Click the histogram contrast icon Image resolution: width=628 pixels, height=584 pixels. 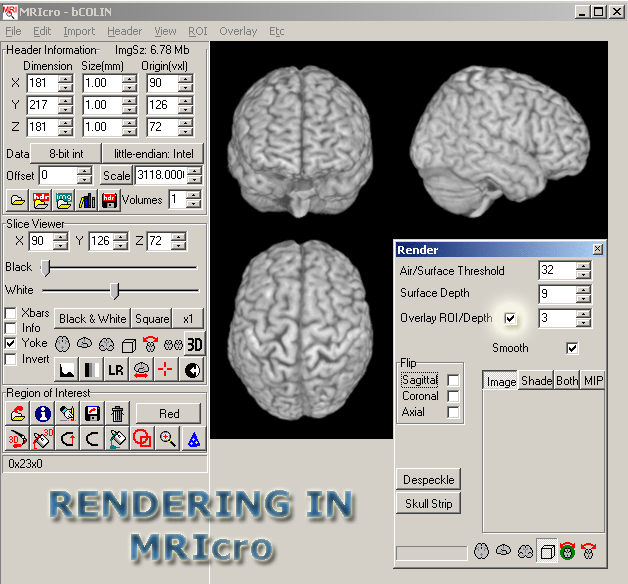coord(65,369)
